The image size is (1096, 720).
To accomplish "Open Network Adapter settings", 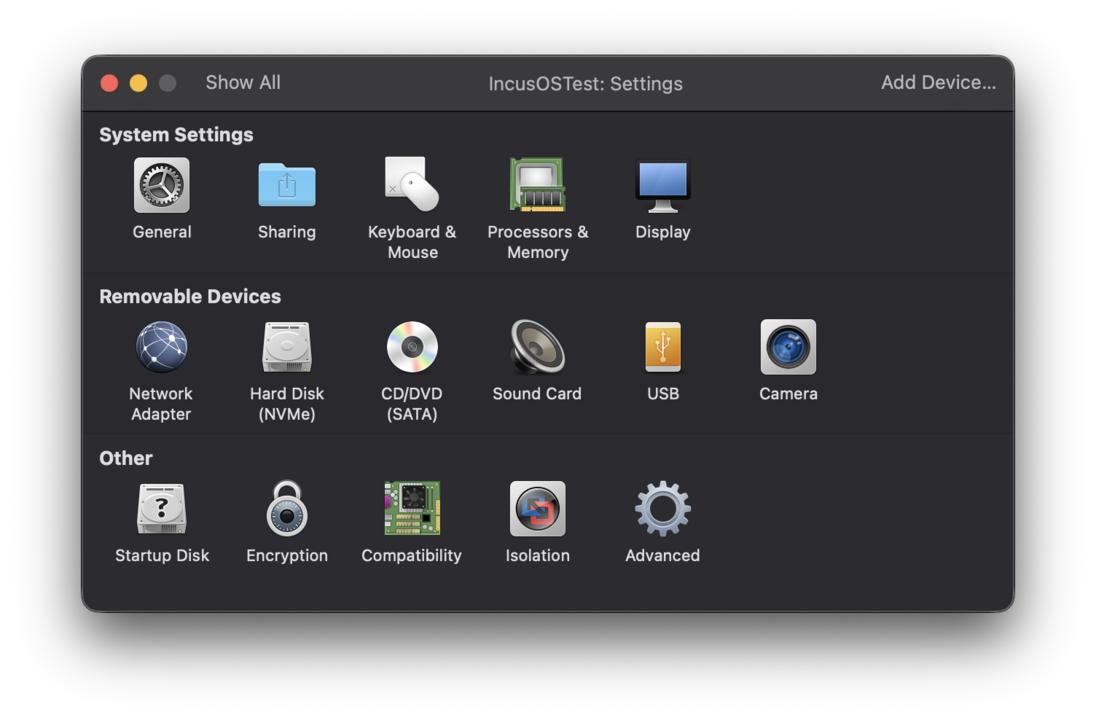I will (x=161, y=347).
